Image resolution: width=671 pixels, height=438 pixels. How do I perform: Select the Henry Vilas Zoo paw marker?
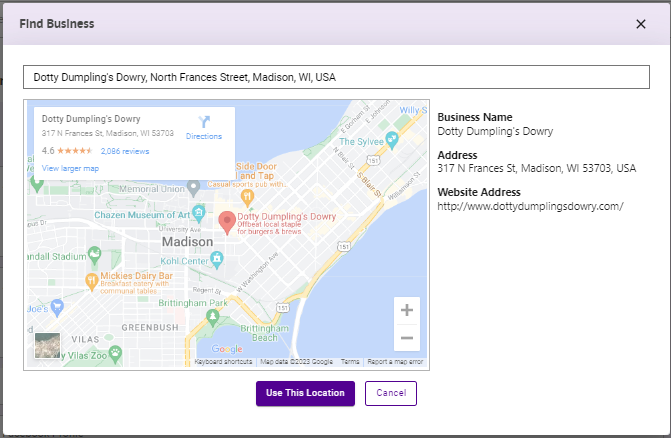(115, 354)
